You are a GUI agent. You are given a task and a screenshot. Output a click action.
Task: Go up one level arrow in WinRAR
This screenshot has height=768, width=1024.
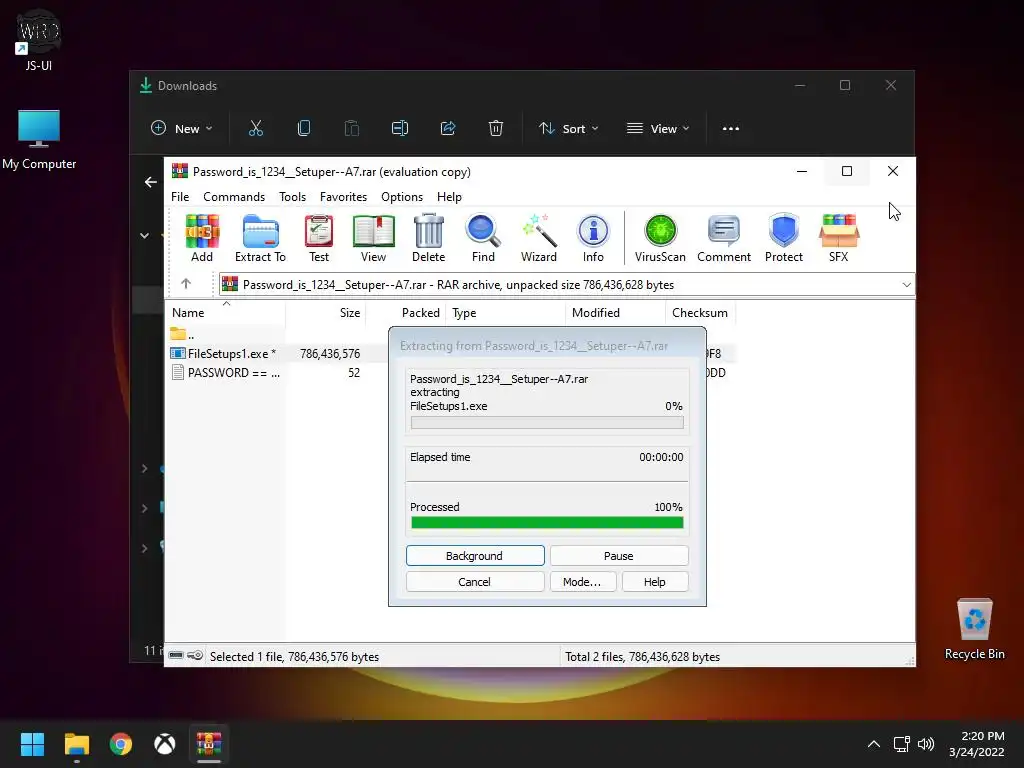pos(186,283)
